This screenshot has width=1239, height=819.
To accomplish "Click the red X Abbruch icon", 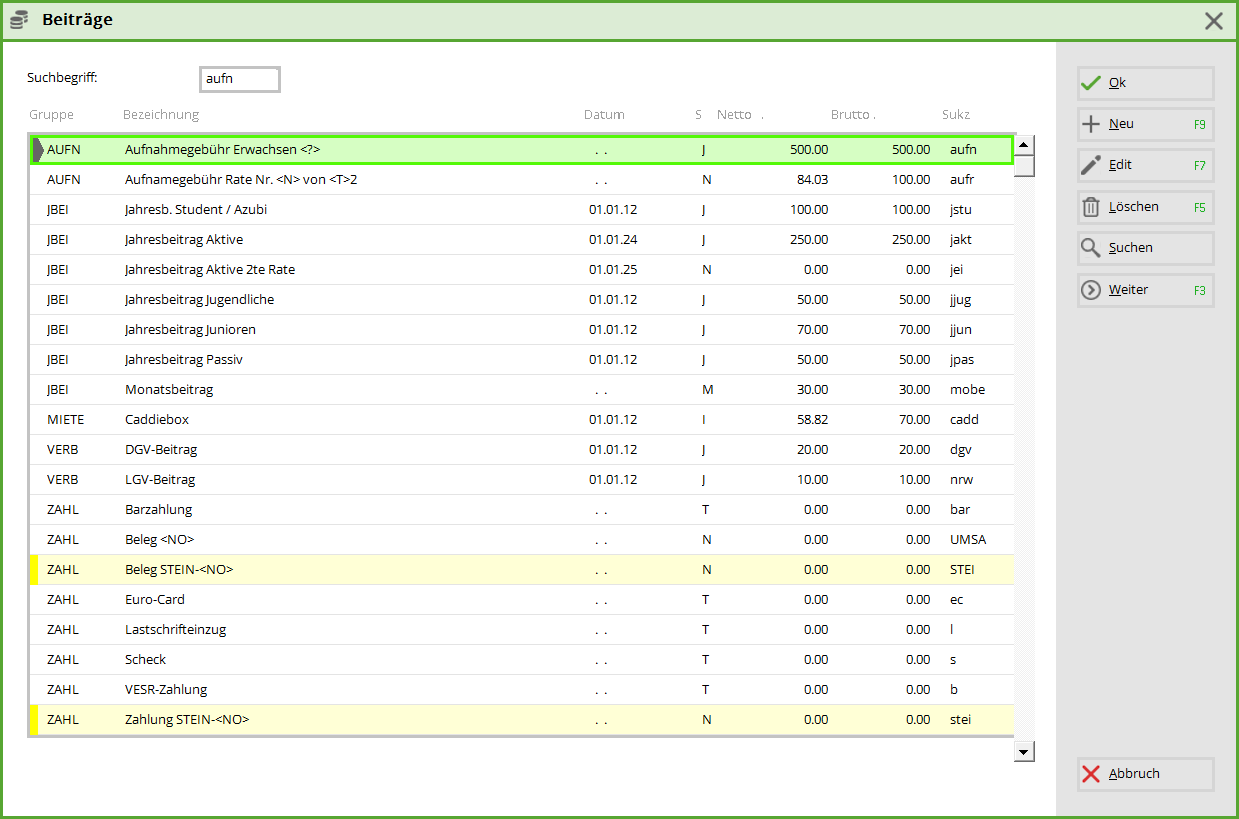I will tap(1091, 774).
